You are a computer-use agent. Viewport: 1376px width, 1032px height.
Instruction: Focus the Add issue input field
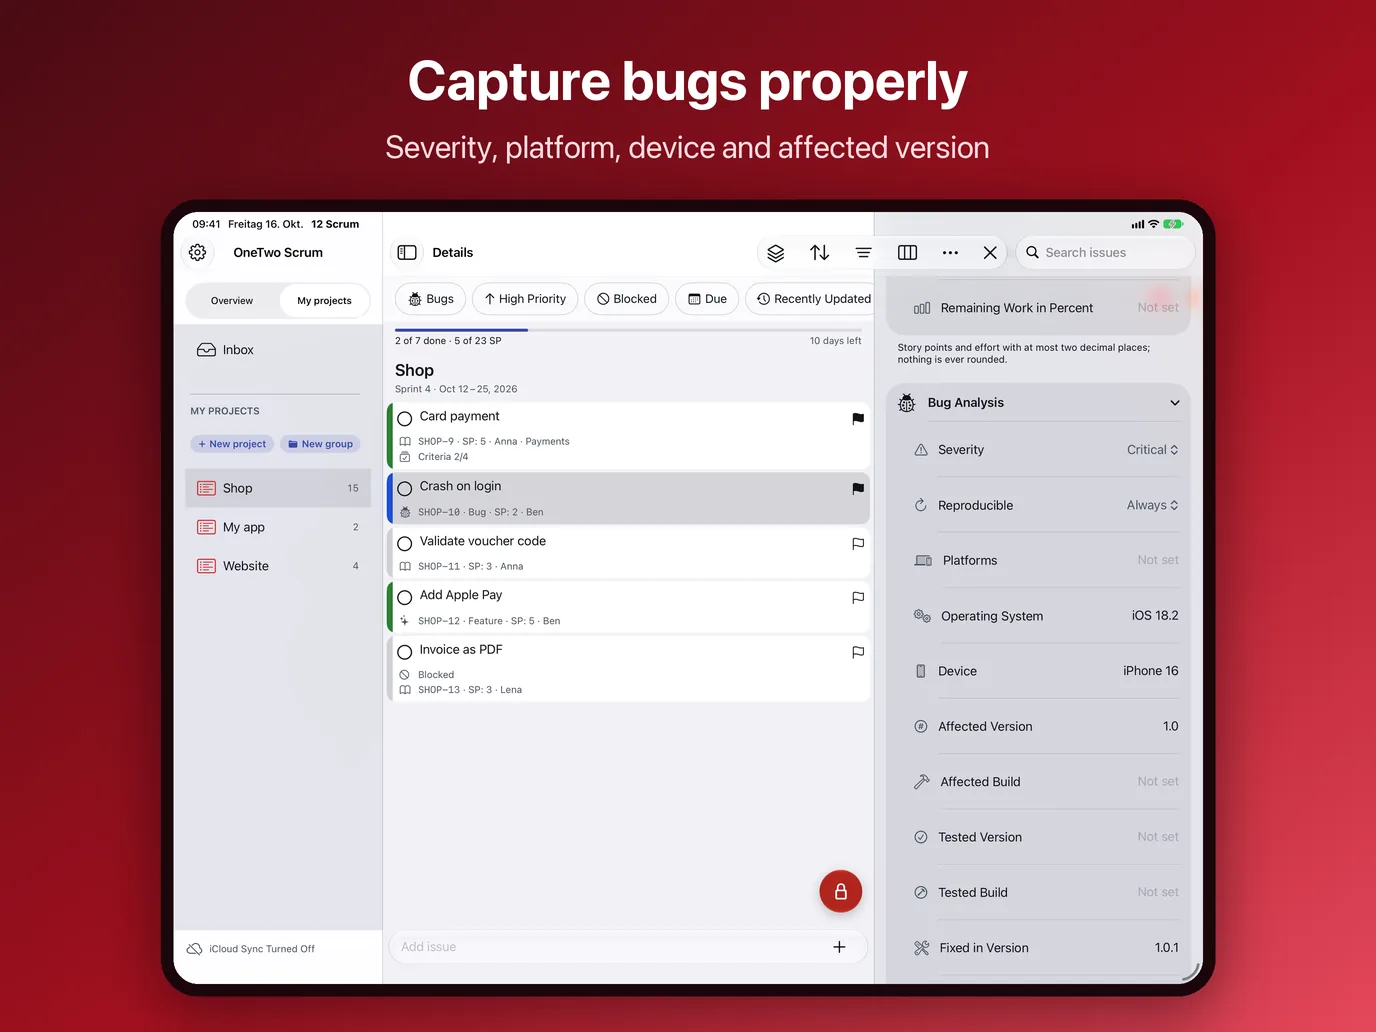click(x=628, y=947)
